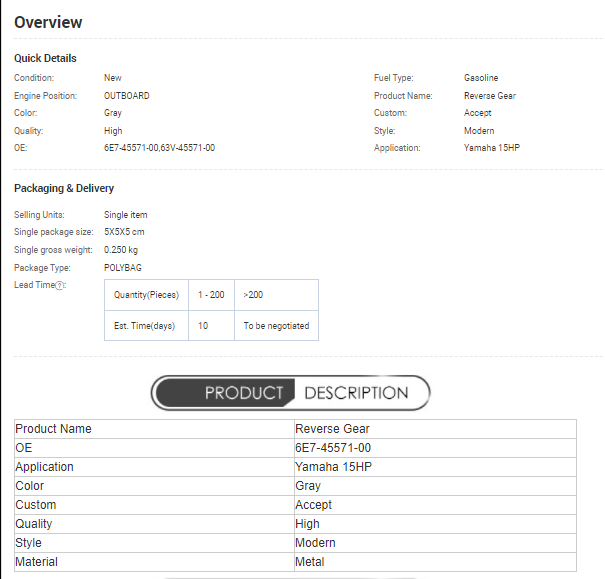The width and height of the screenshot is (605, 579).
Task: Click the Quantity(Pieces) row header
Action: pyautogui.click(x=146, y=295)
